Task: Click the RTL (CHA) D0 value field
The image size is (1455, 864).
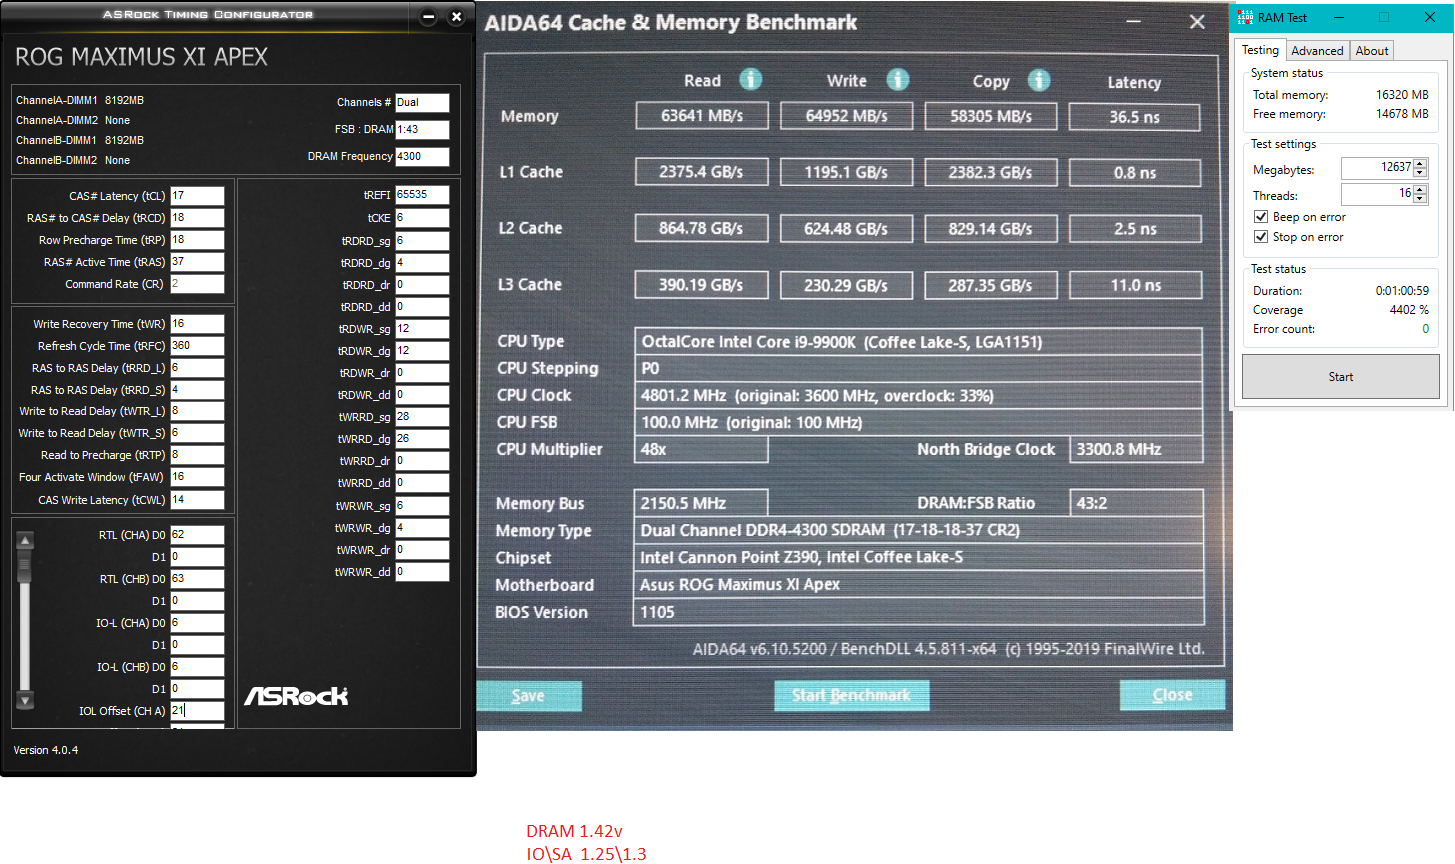Action: (x=197, y=535)
